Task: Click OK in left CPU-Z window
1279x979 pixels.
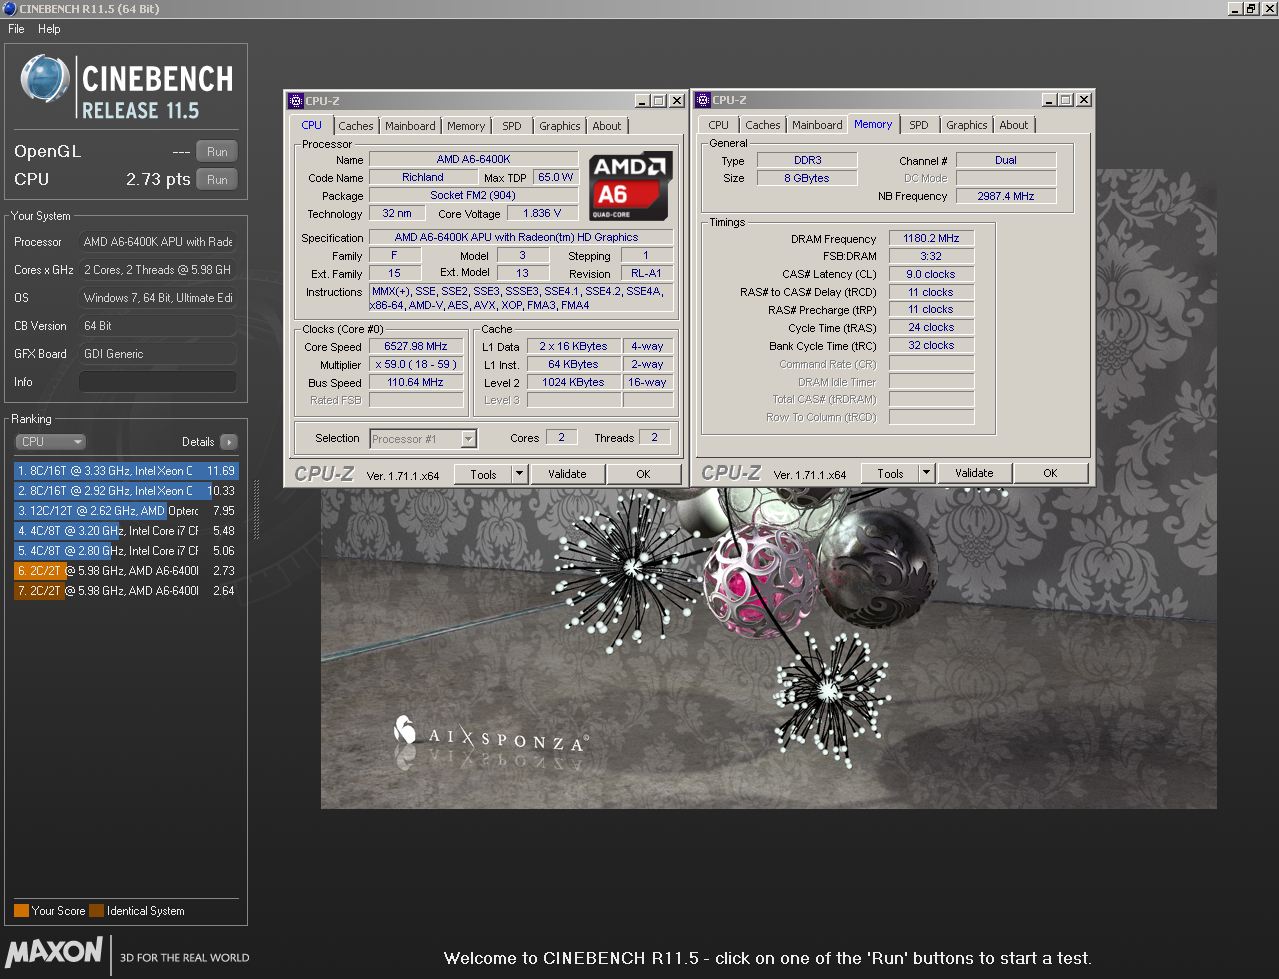Action: click(643, 474)
